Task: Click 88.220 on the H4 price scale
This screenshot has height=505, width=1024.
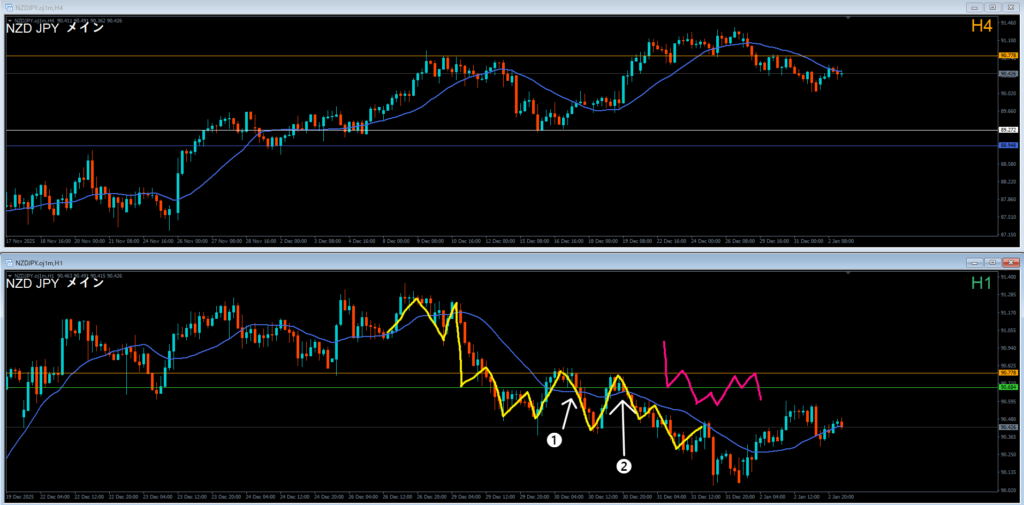Action: [x=1009, y=182]
